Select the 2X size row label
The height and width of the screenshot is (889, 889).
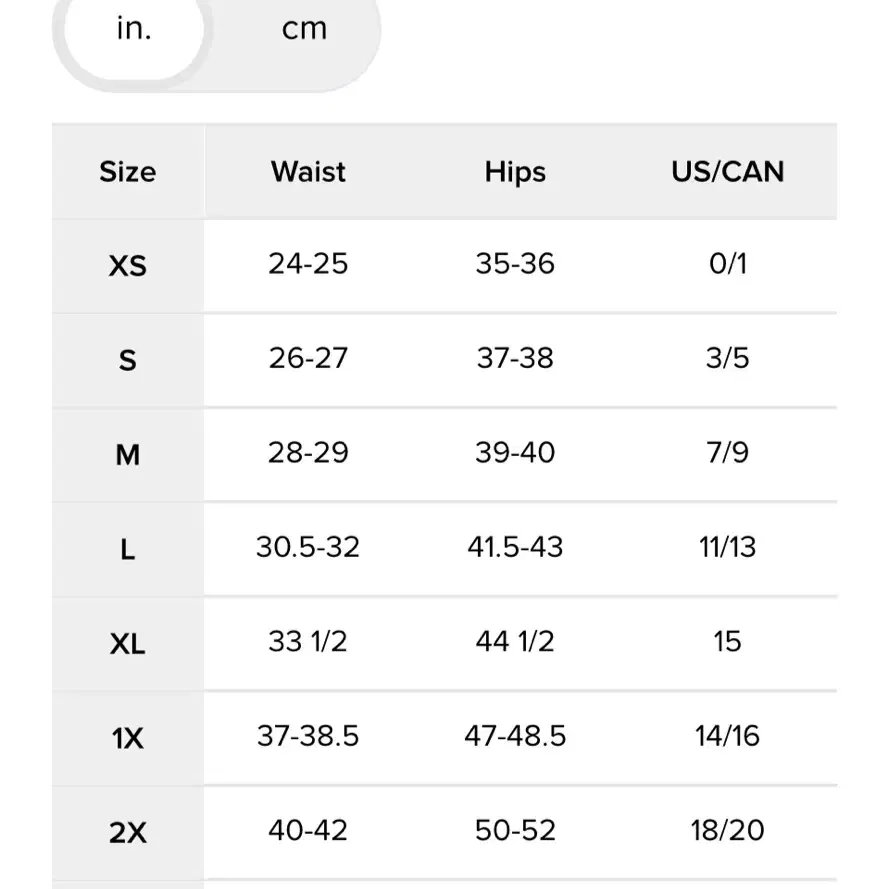point(128,833)
